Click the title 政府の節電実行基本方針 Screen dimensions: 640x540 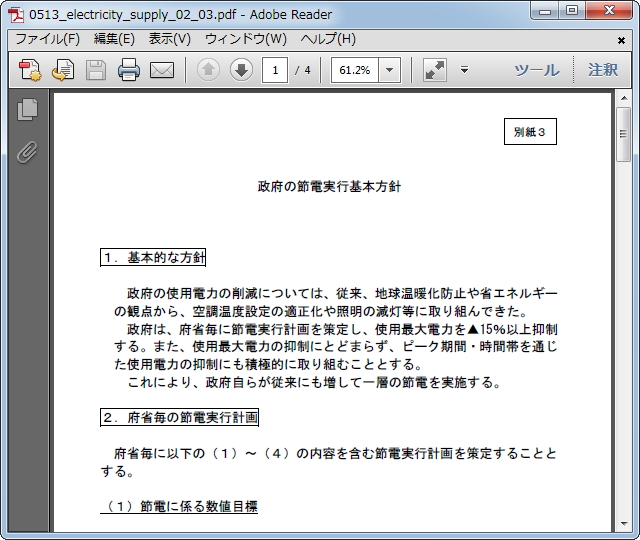pos(329,187)
